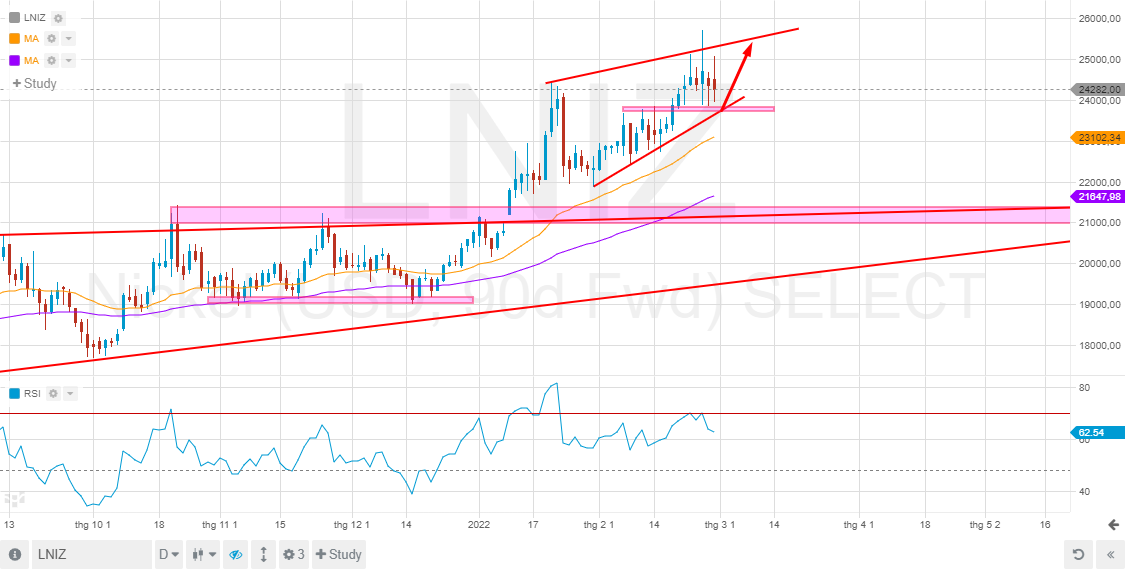Click the RSI axis value 80
The width and height of the screenshot is (1126, 569).
pos(1086,388)
